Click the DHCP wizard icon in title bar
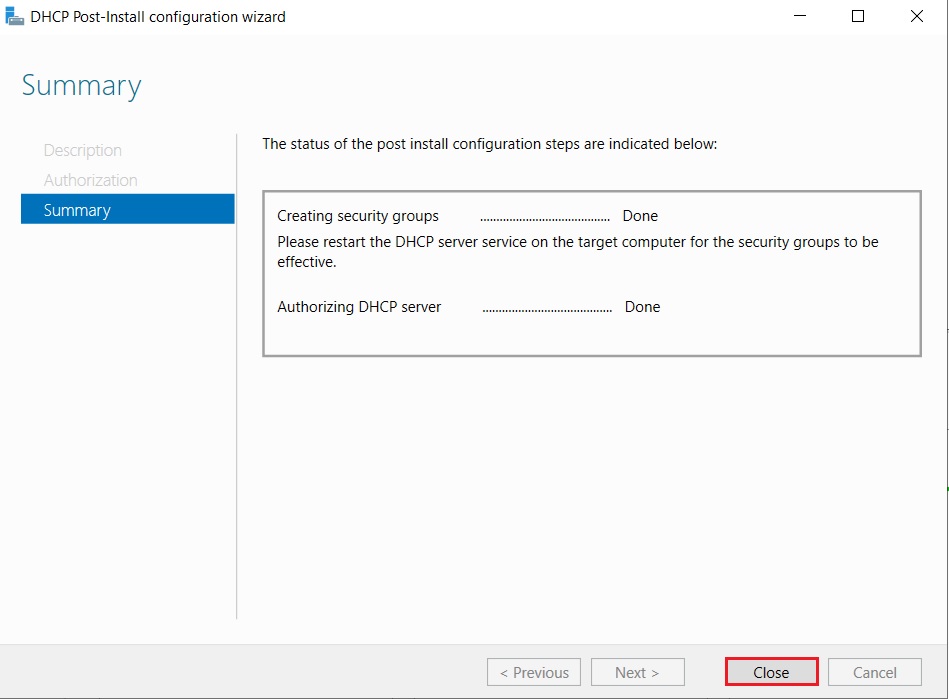 coord(14,16)
